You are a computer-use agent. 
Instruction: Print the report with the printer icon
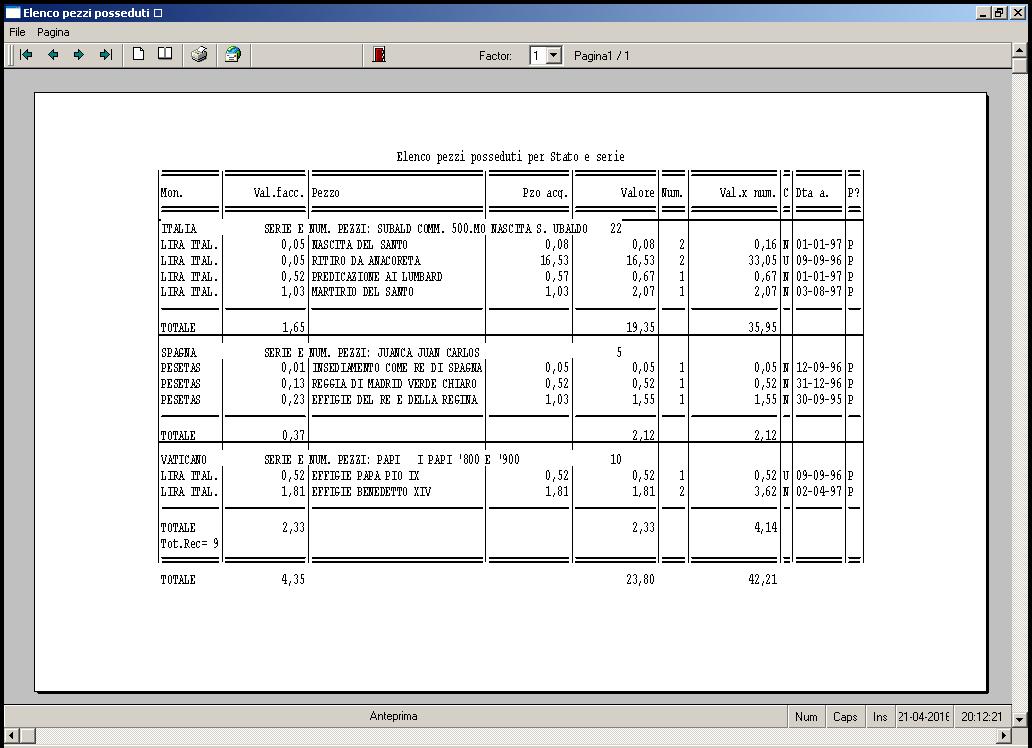[x=199, y=55]
